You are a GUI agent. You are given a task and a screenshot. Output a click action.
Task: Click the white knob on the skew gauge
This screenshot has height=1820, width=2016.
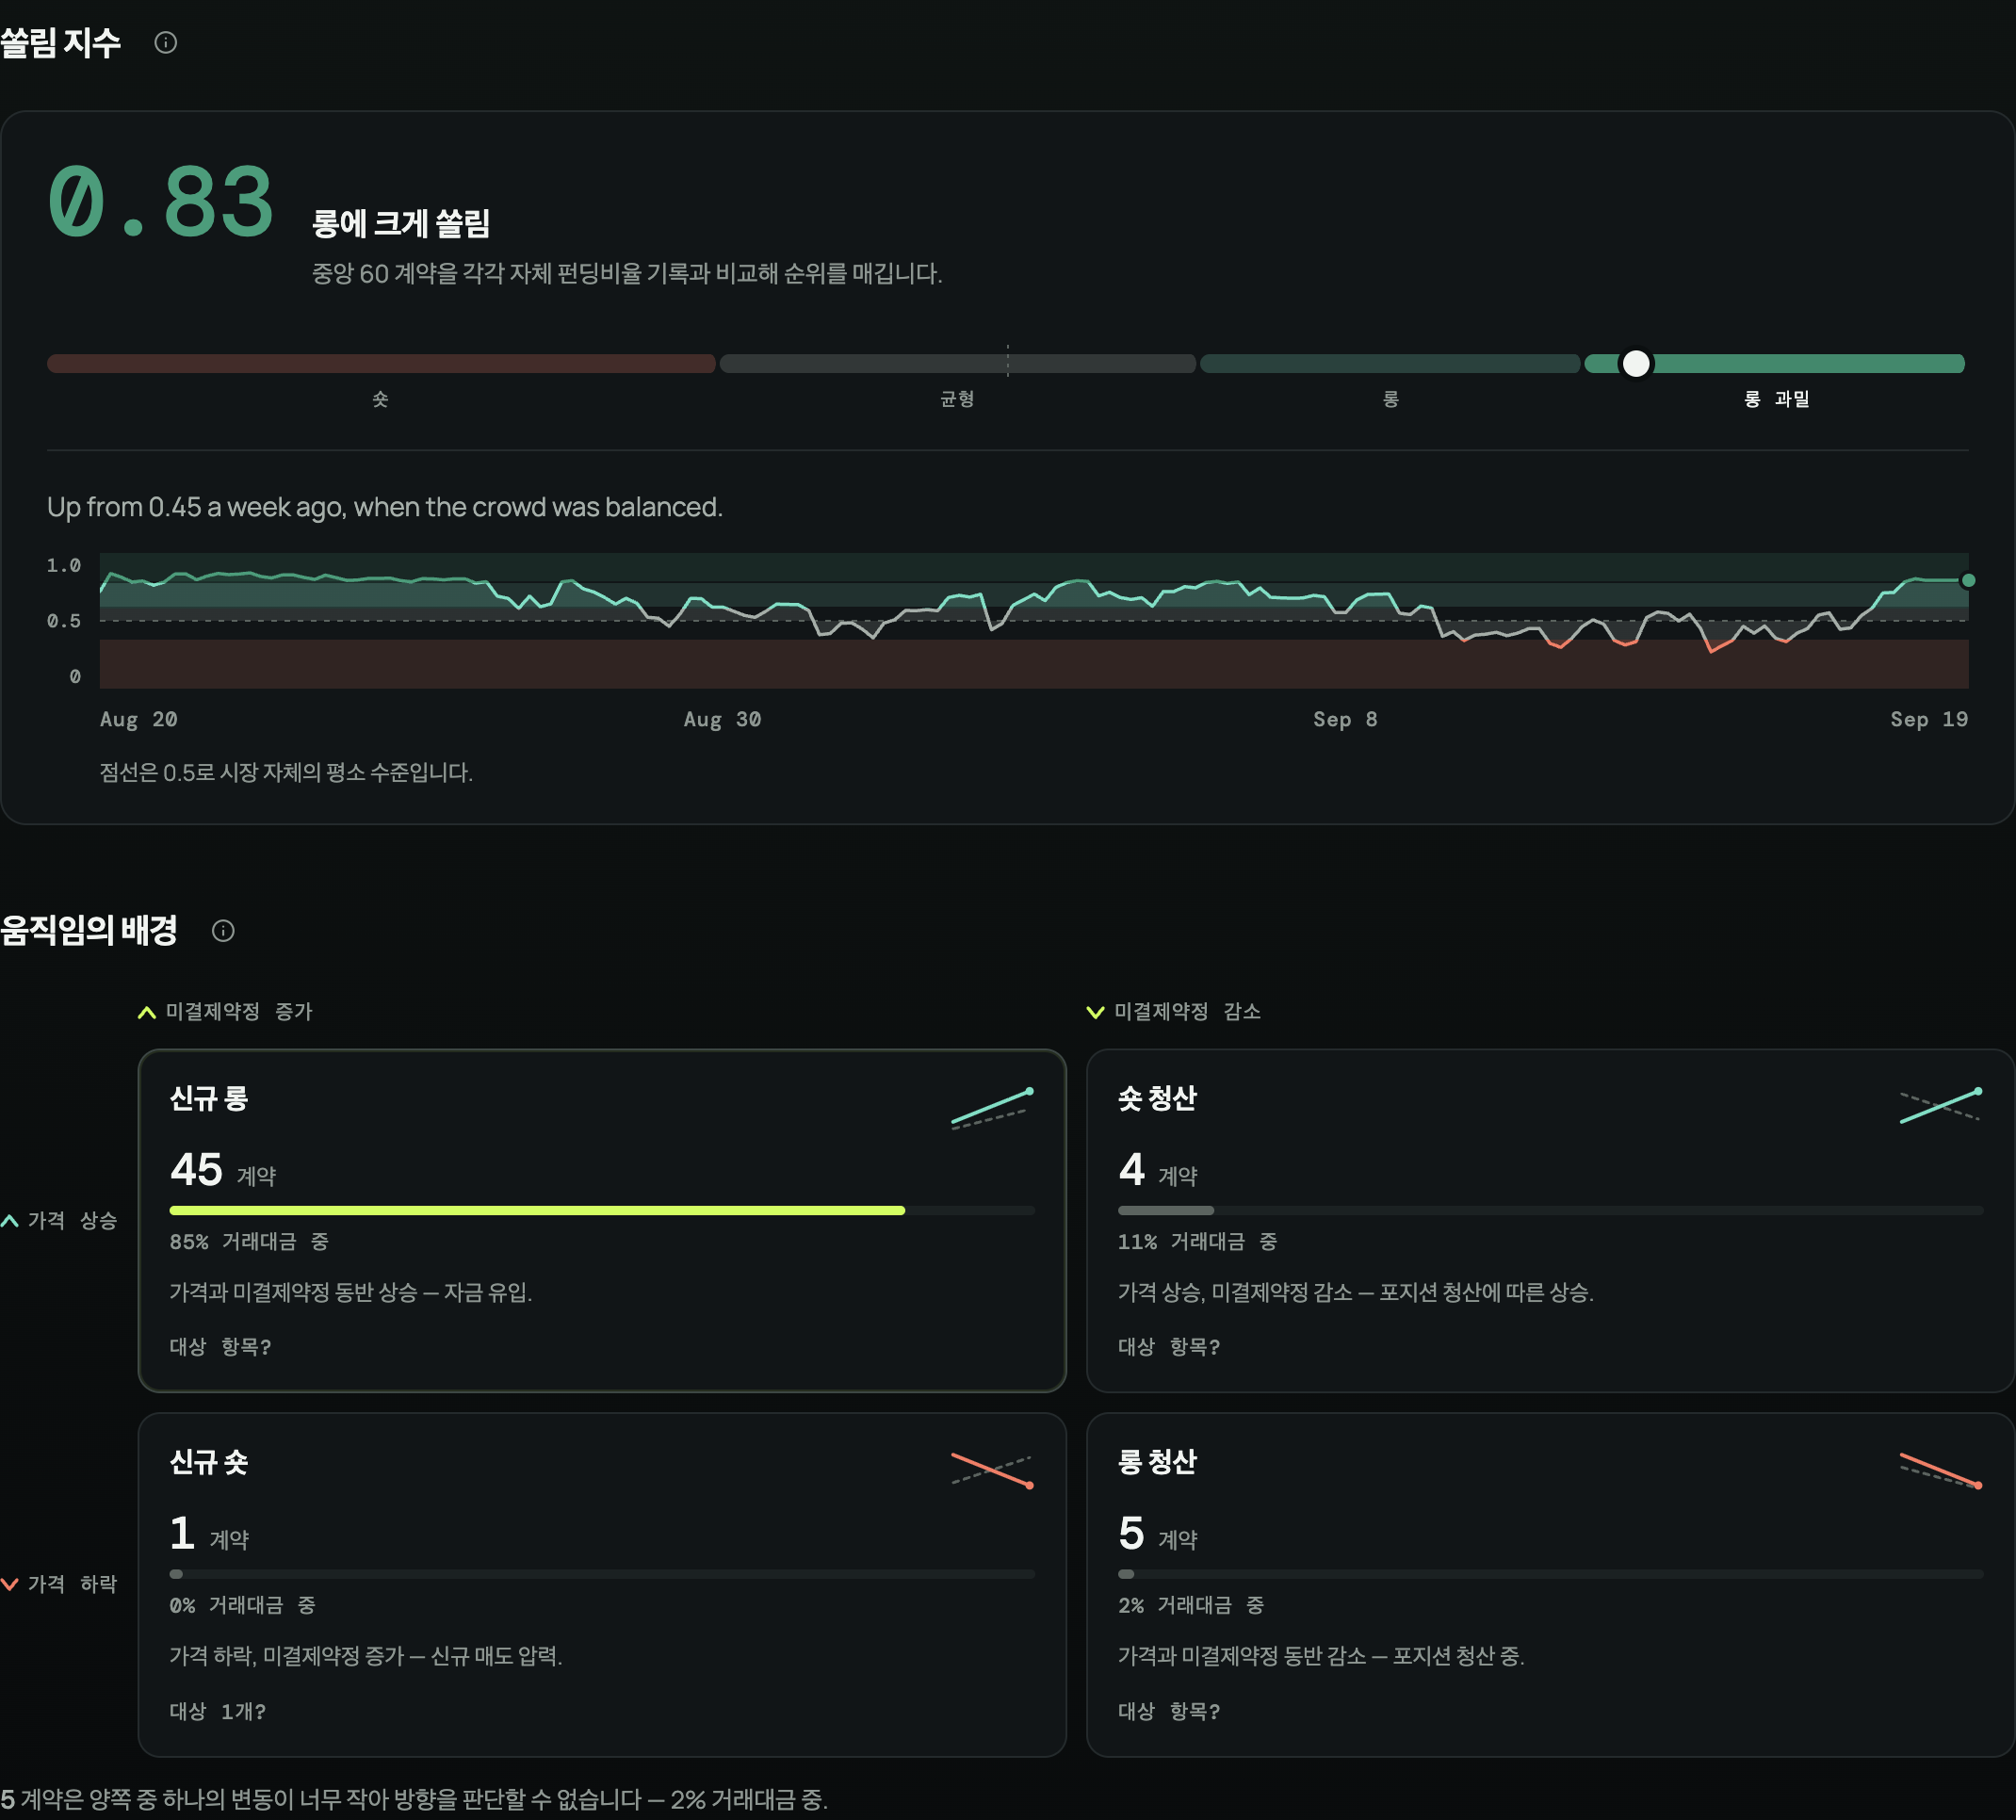[x=1636, y=363]
